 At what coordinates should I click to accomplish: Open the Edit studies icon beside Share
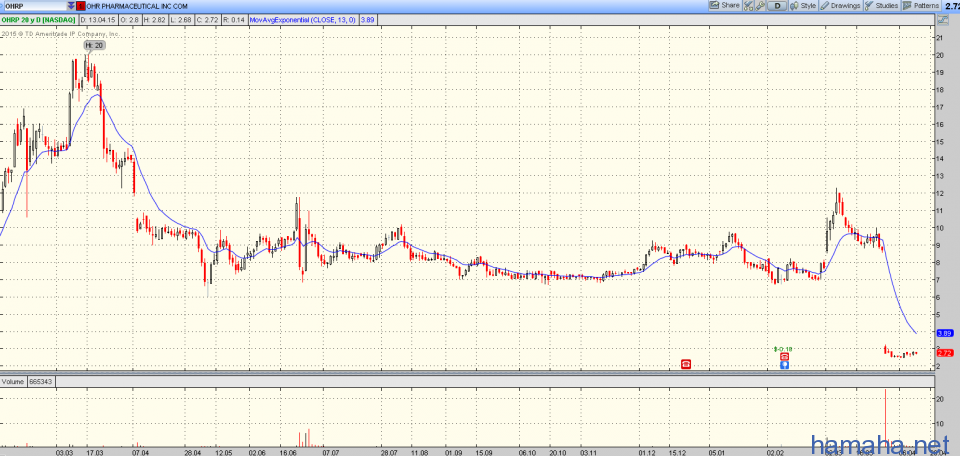[749, 6]
